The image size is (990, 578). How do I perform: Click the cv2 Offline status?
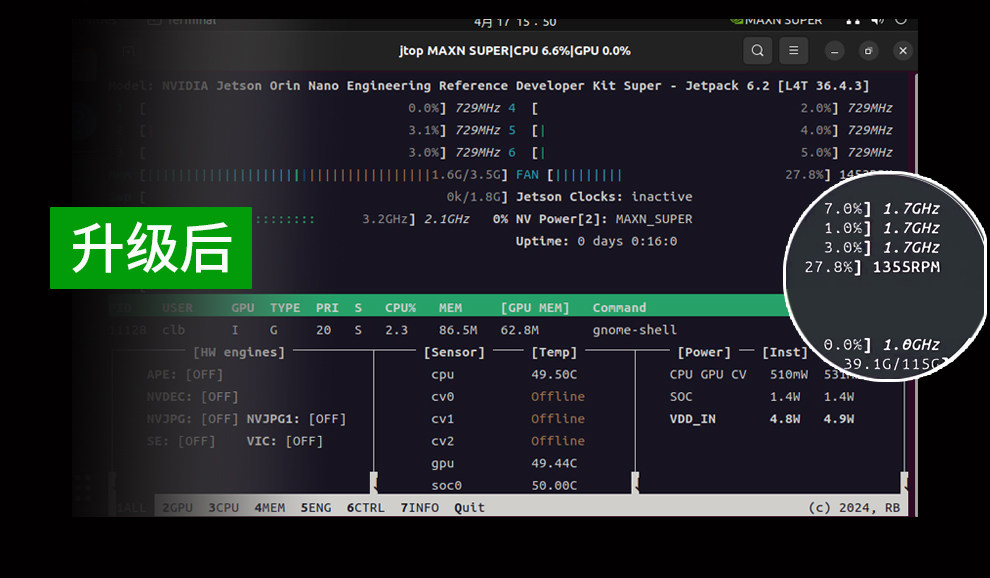click(x=558, y=441)
